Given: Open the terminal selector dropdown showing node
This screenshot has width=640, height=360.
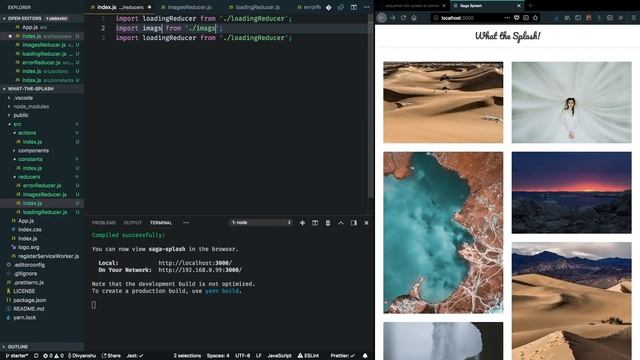Looking at the screenshot, I should pos(261,222).
